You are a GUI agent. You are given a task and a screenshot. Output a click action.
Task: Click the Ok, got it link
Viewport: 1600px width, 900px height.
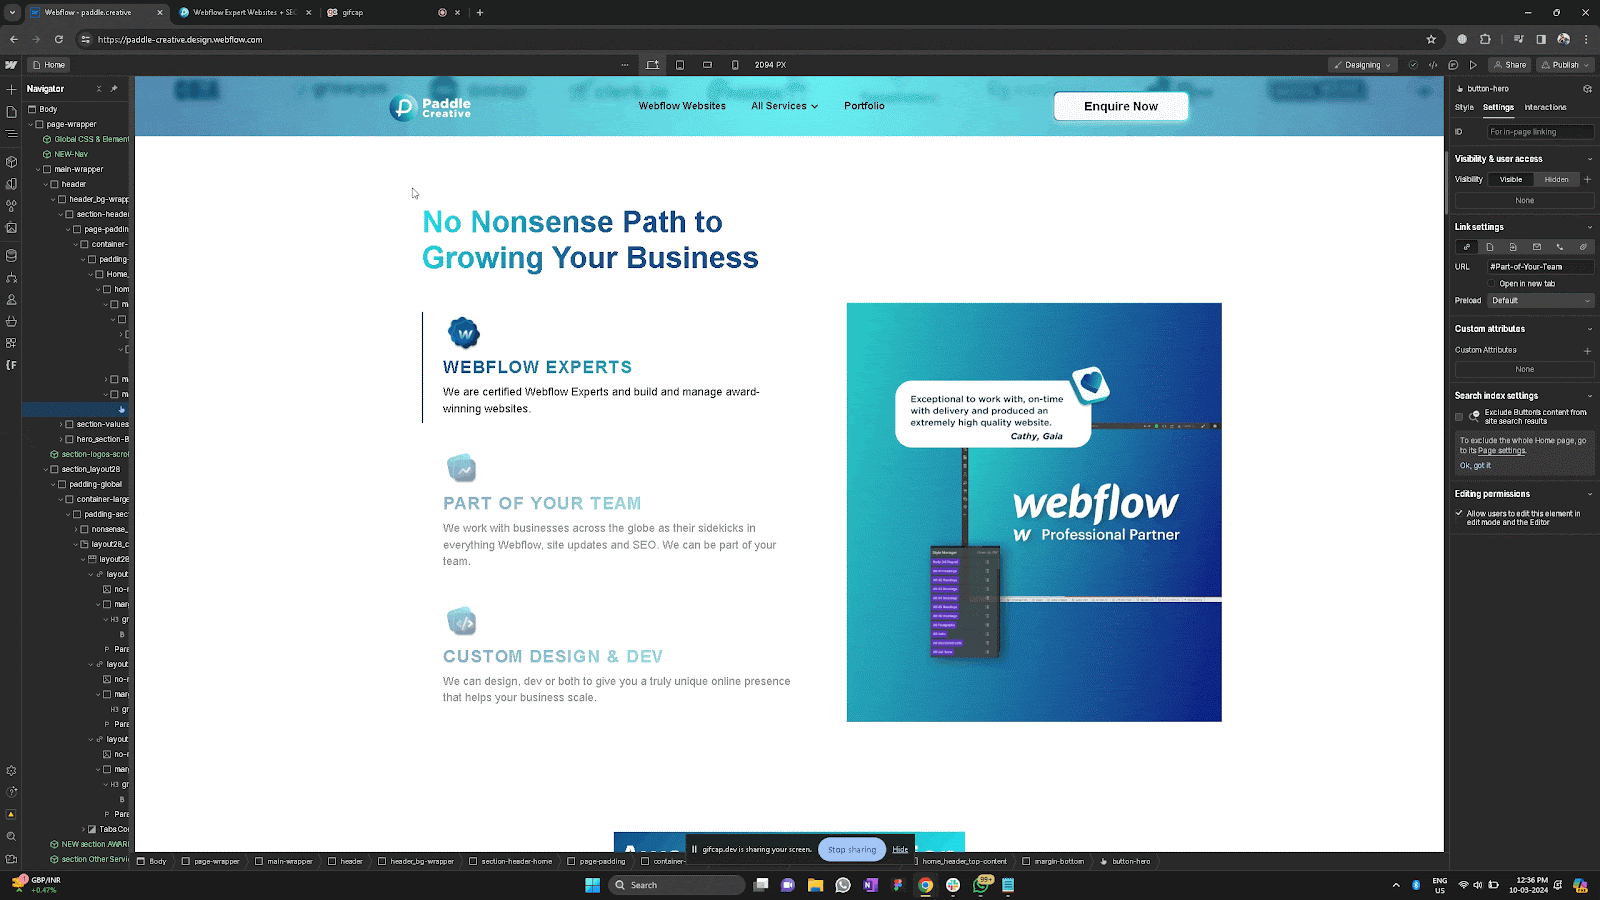1474,466
